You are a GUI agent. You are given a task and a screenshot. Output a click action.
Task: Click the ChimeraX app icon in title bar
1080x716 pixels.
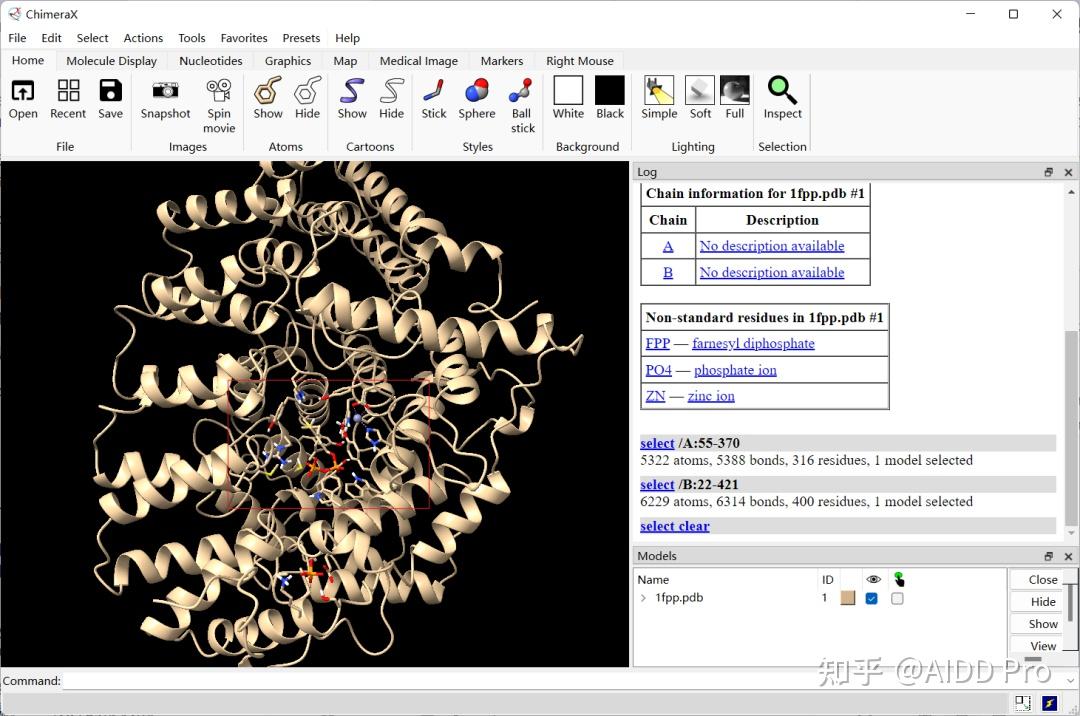click(x=14, y=14)
